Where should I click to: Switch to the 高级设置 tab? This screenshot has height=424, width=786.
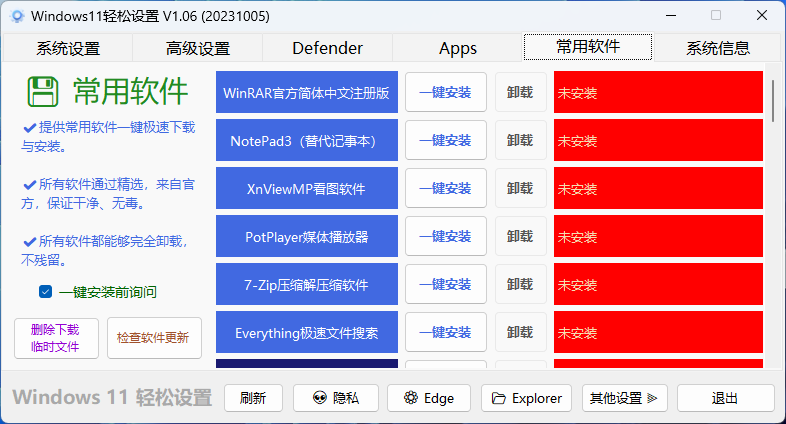[198, 48]
